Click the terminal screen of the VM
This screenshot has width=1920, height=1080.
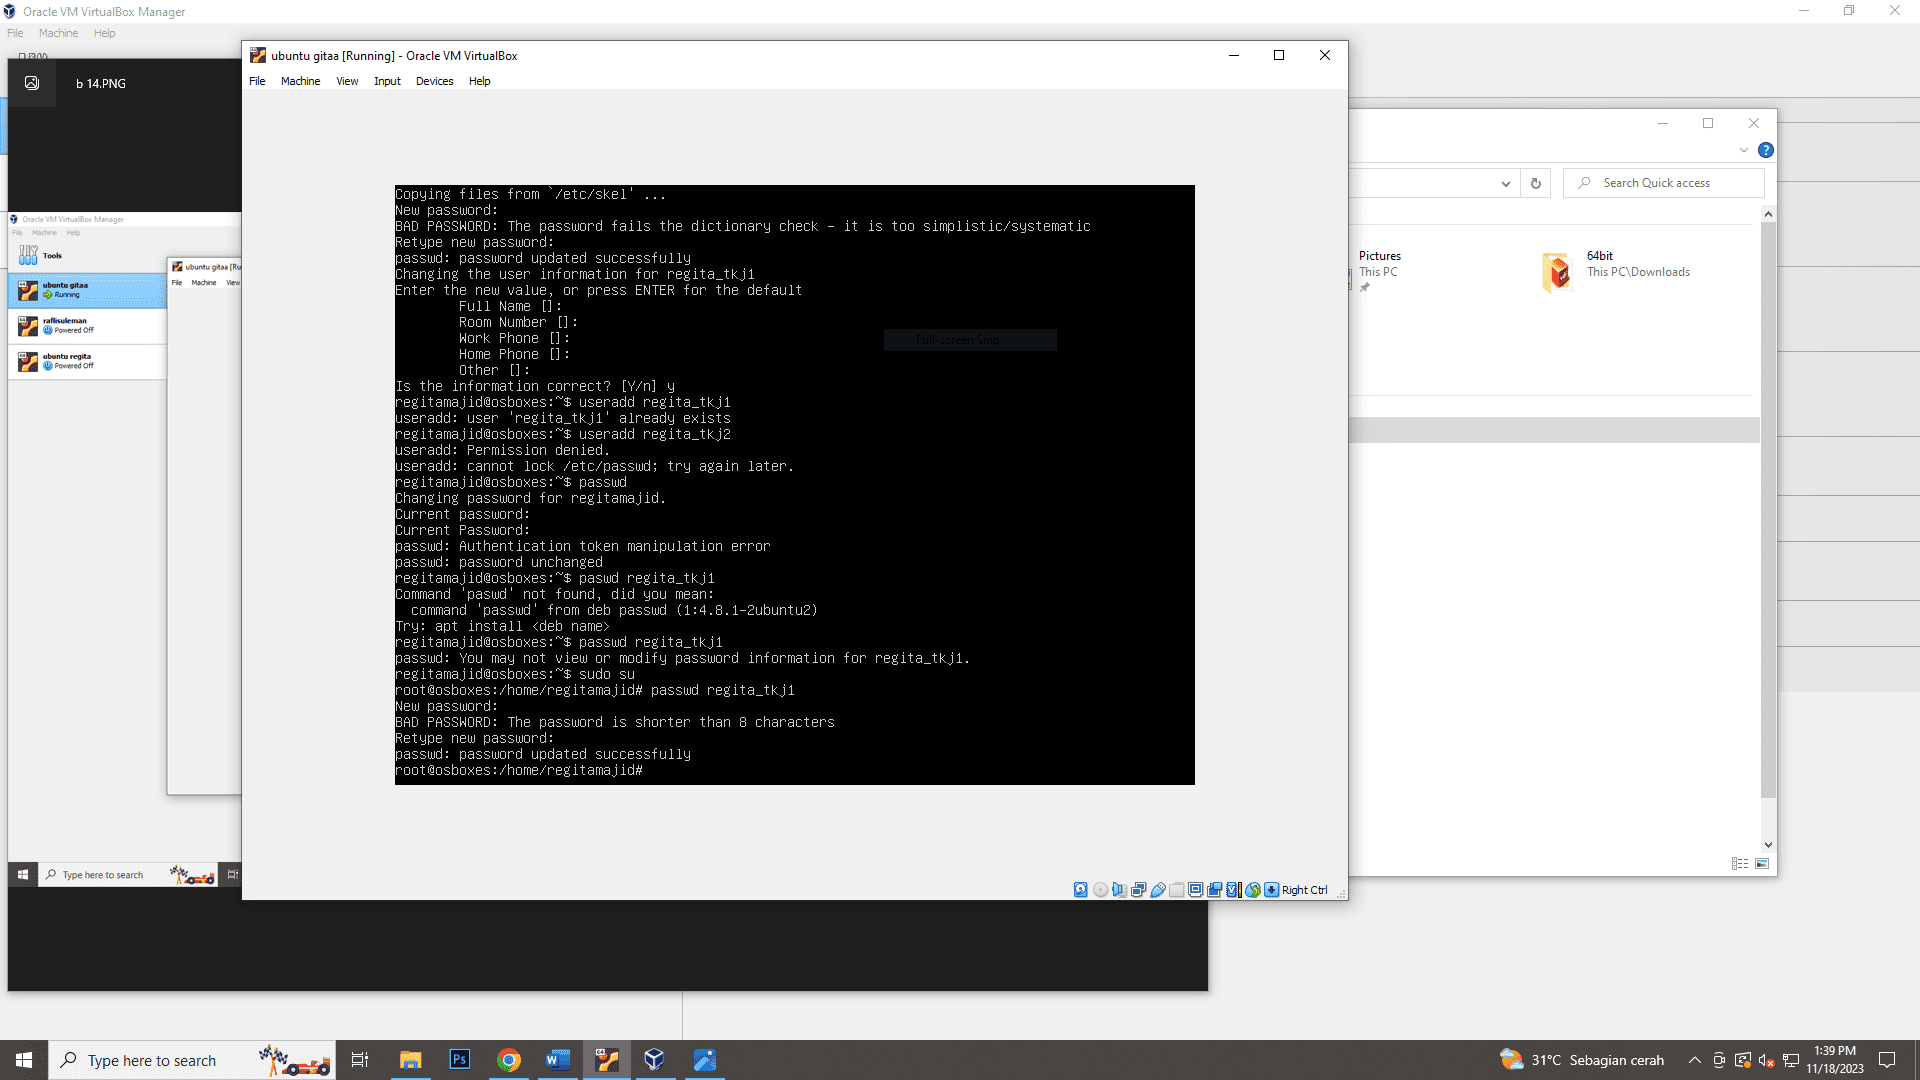[795, 485]
